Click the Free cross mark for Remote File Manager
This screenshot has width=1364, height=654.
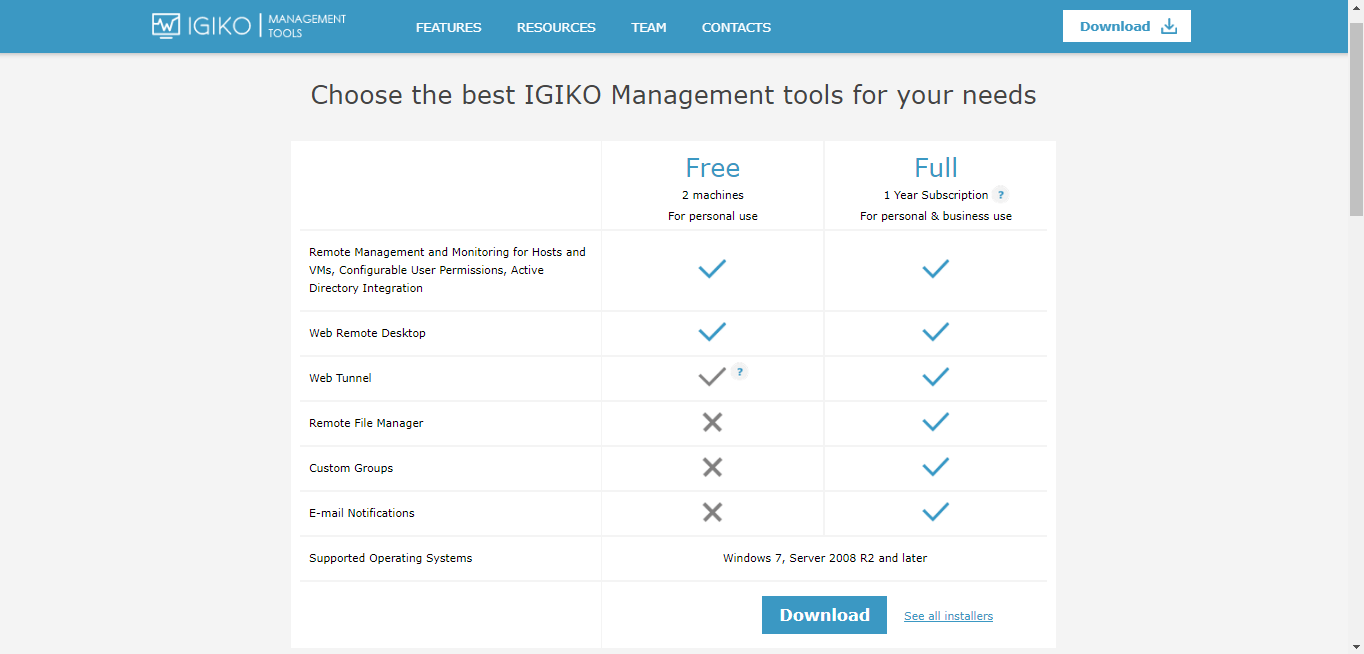point(712,422)
